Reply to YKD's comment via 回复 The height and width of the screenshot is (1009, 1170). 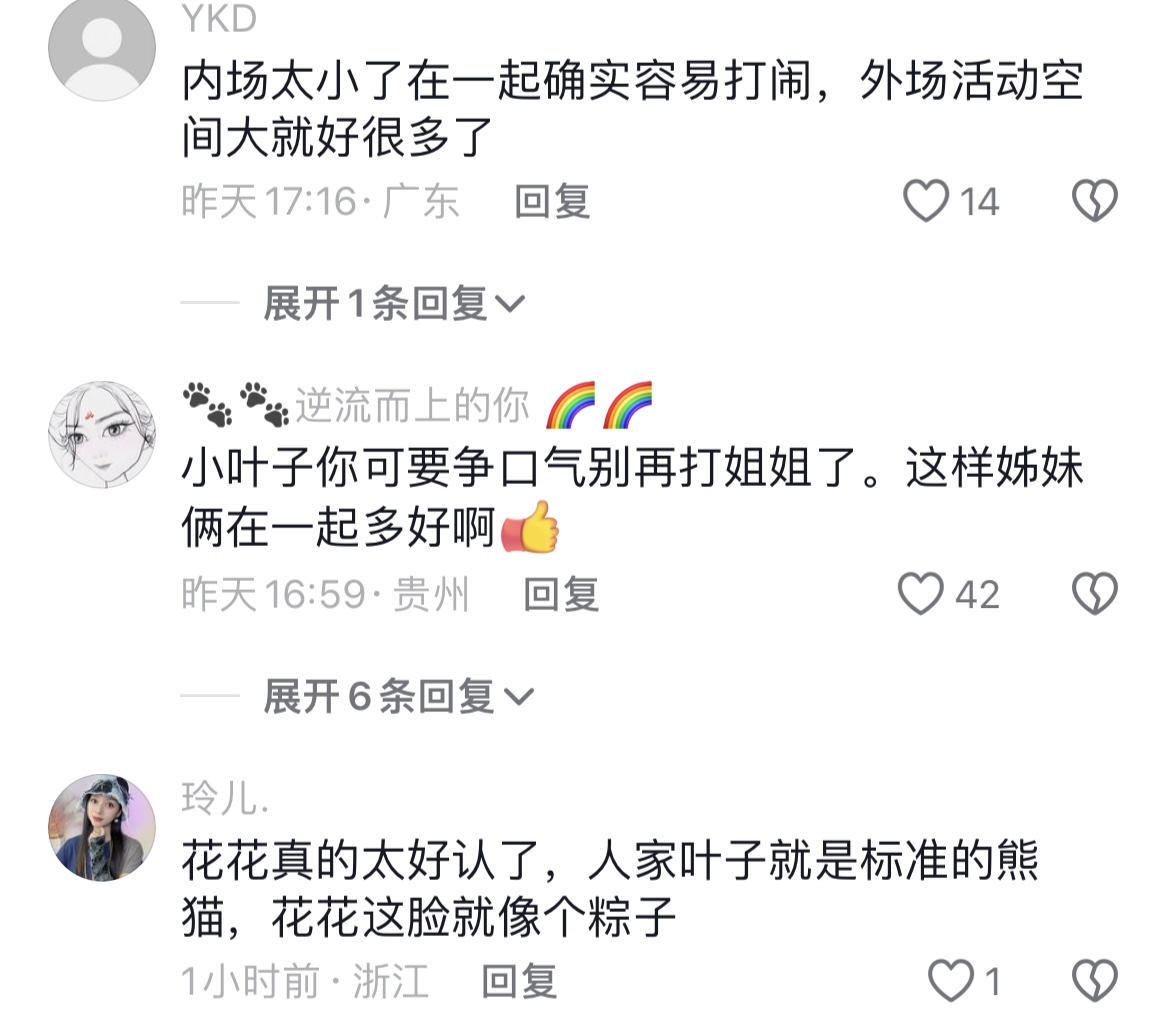(553, 202)
